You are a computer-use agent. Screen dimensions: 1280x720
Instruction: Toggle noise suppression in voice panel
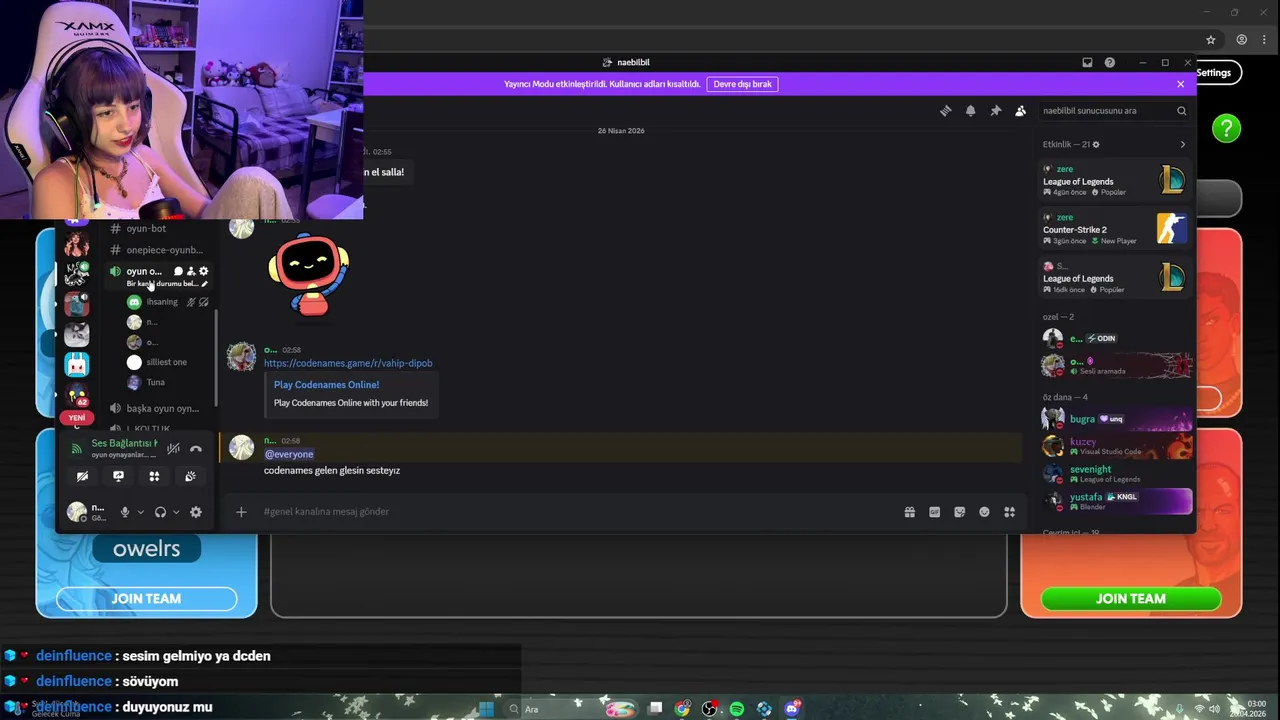click(x=174, y=449)
